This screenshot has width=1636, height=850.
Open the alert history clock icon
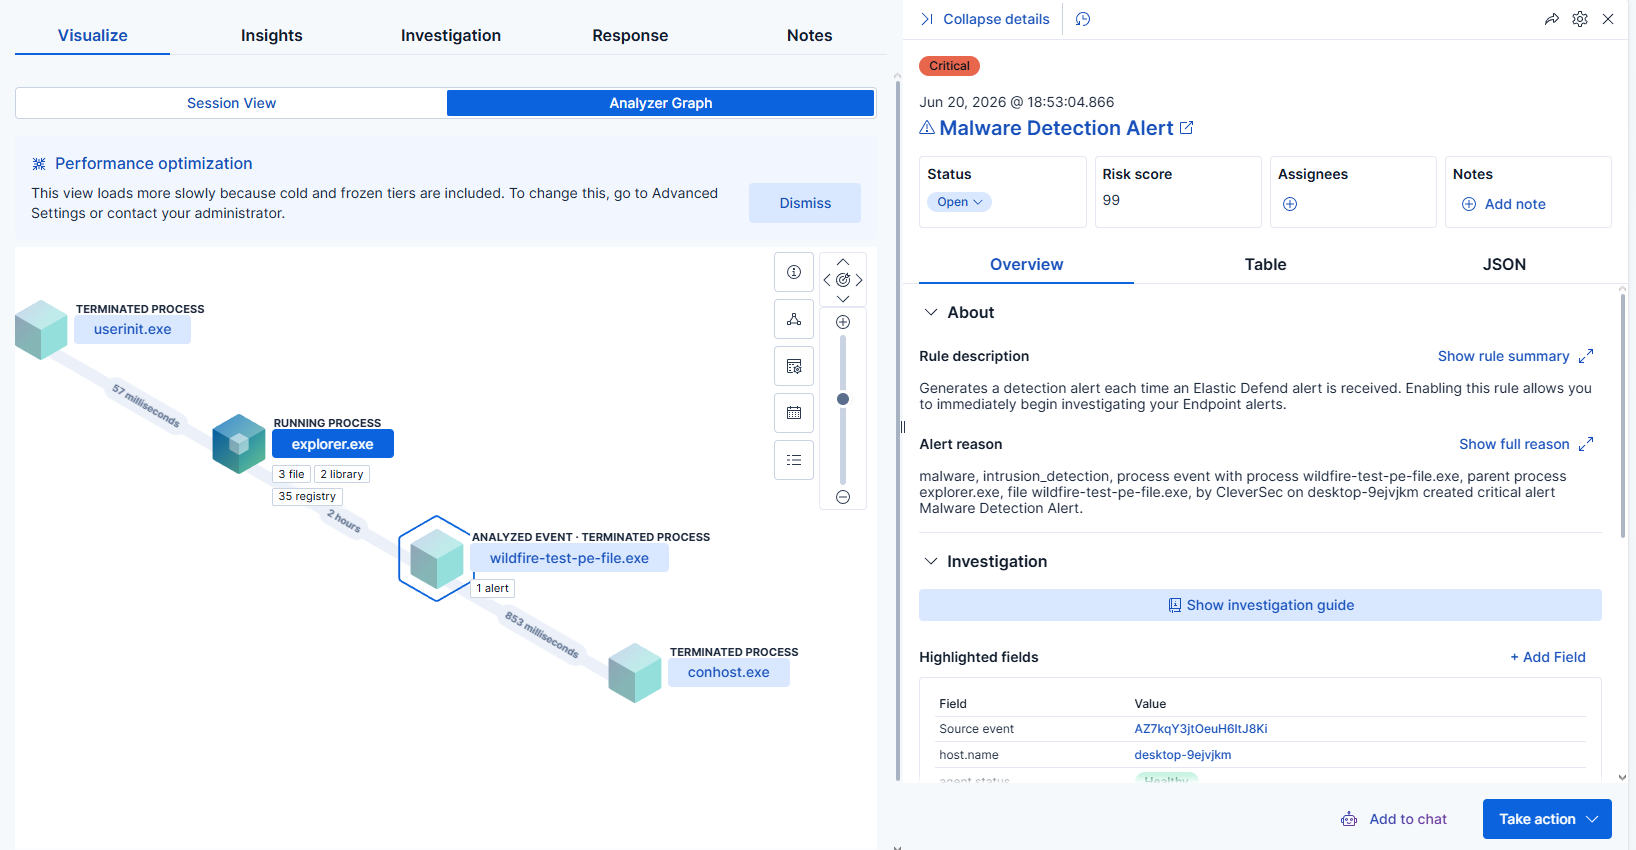pyautogui.click(x=1083, y=19)
